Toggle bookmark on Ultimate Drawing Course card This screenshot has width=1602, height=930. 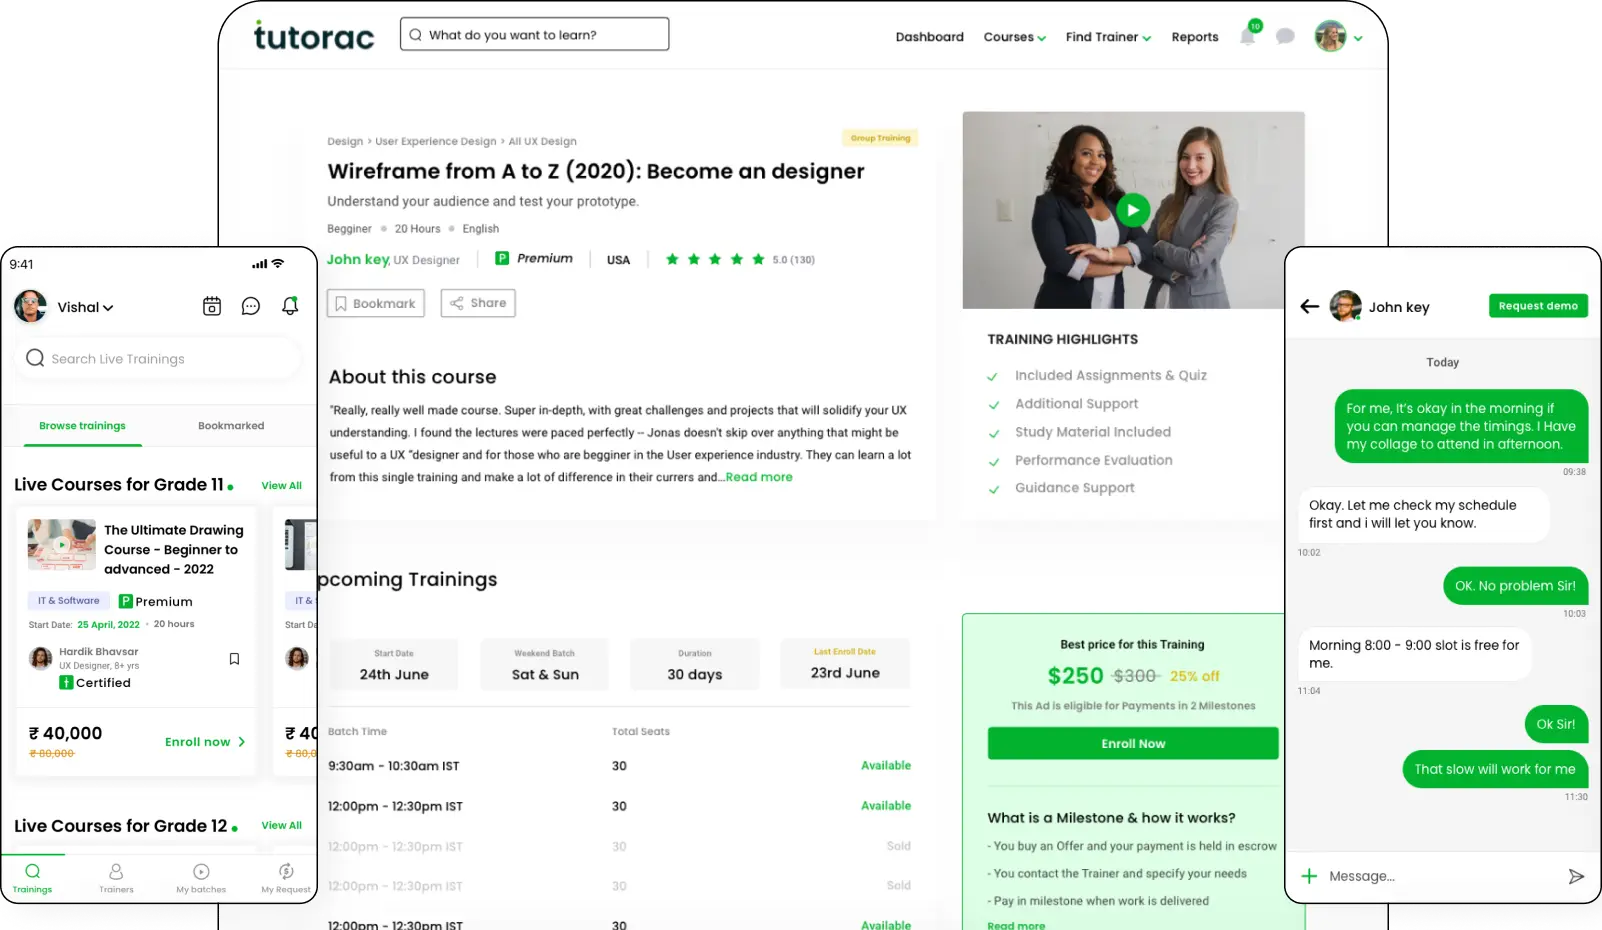234,659
